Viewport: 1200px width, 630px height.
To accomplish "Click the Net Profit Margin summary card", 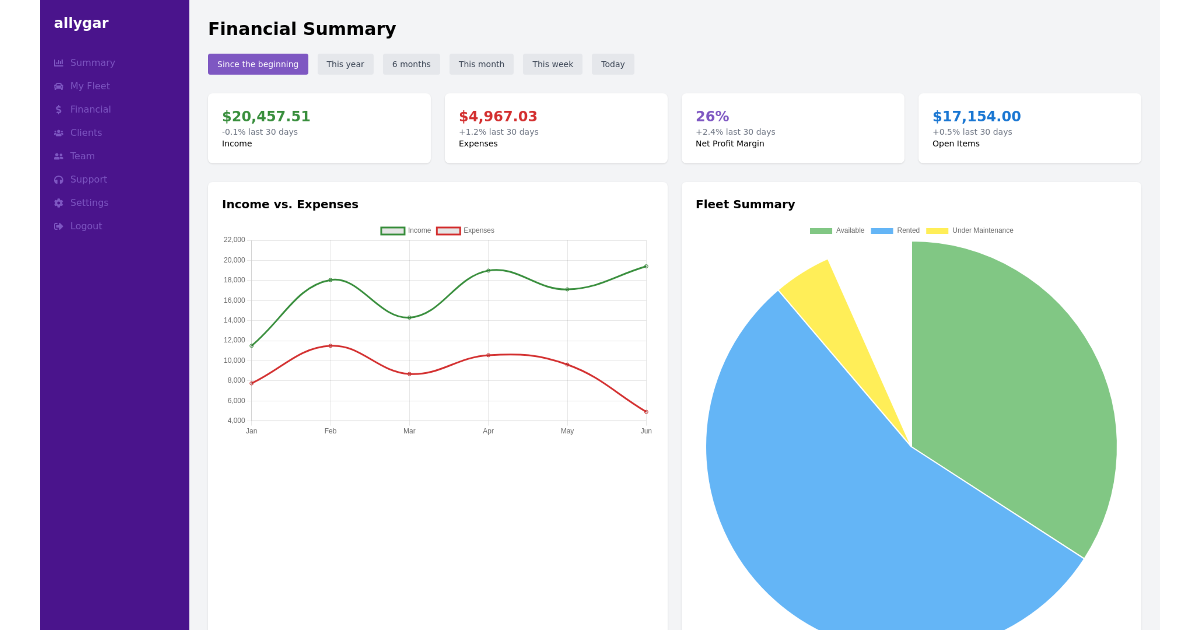I will (793, 128).
